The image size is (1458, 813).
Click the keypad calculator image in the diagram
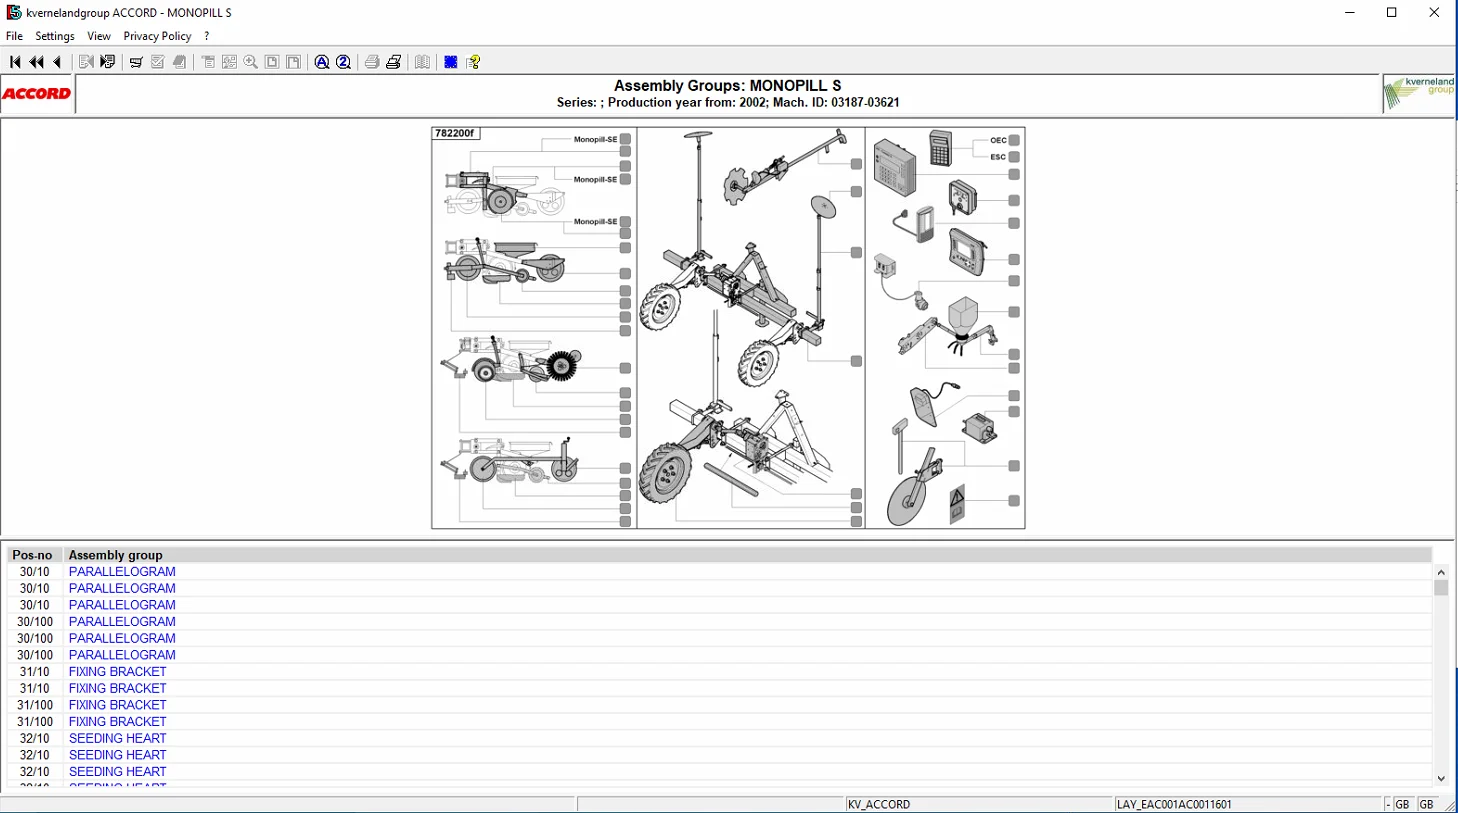940,148
